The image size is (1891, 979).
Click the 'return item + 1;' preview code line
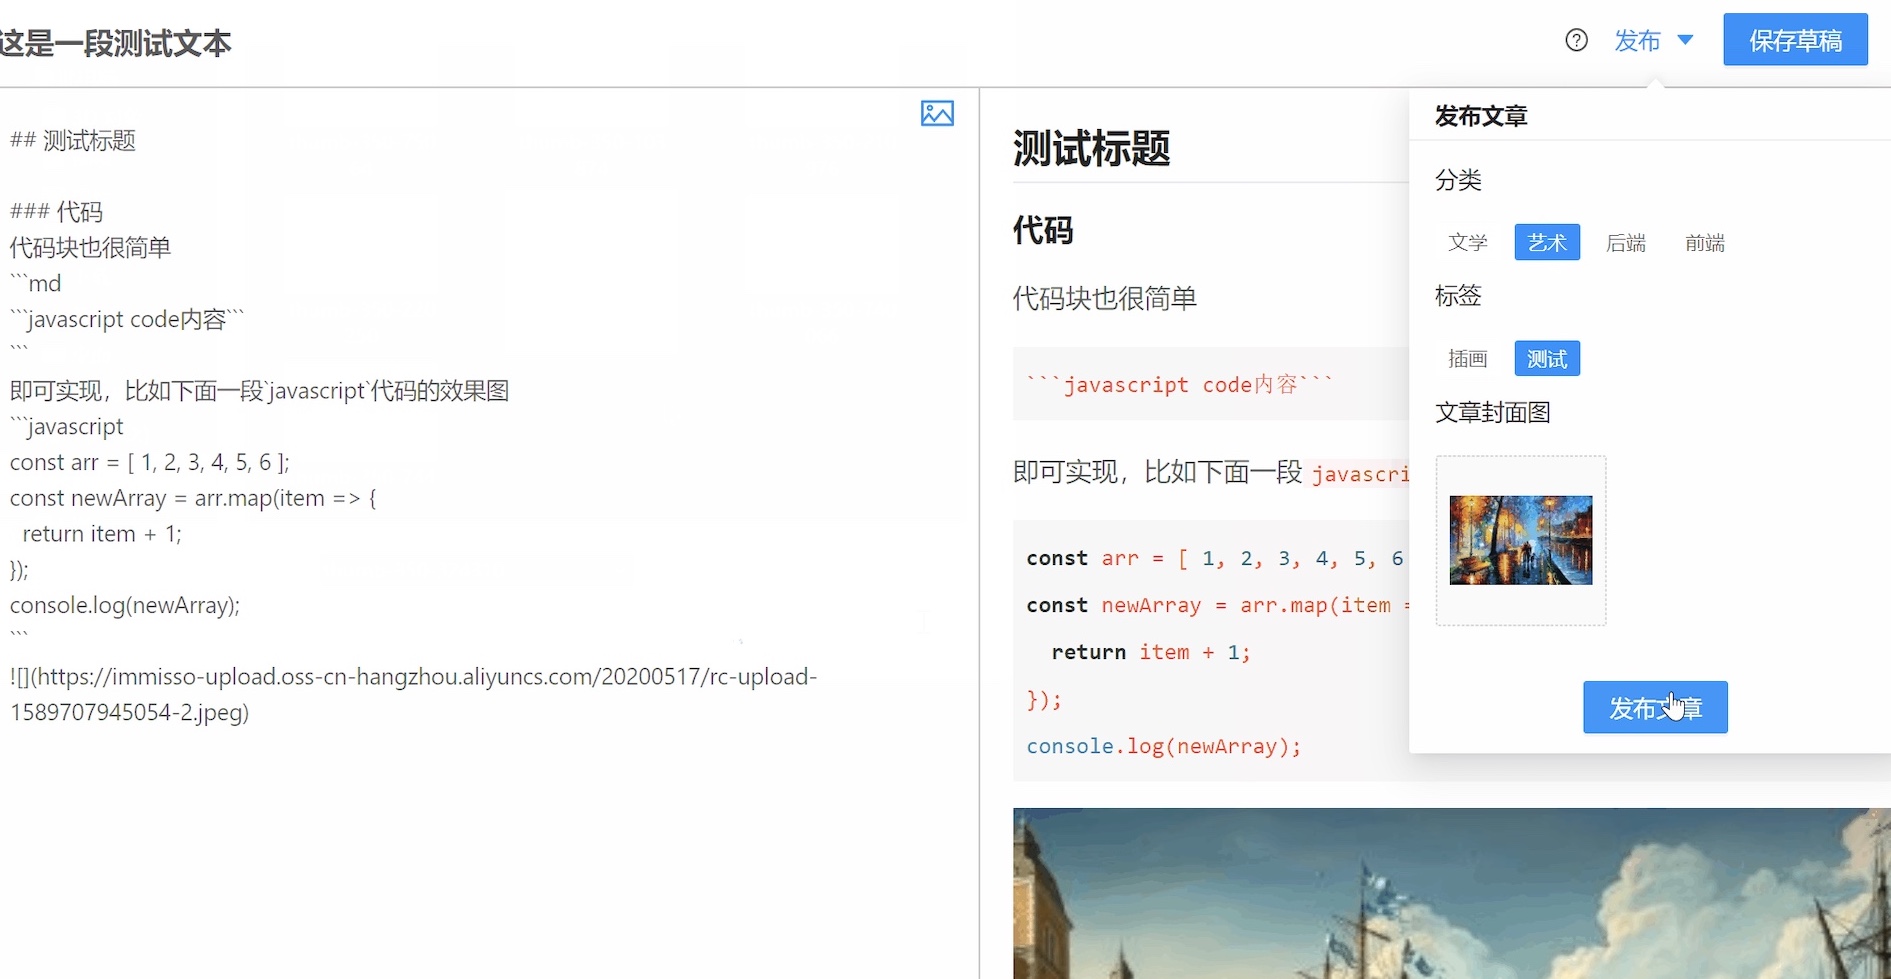1151,652
